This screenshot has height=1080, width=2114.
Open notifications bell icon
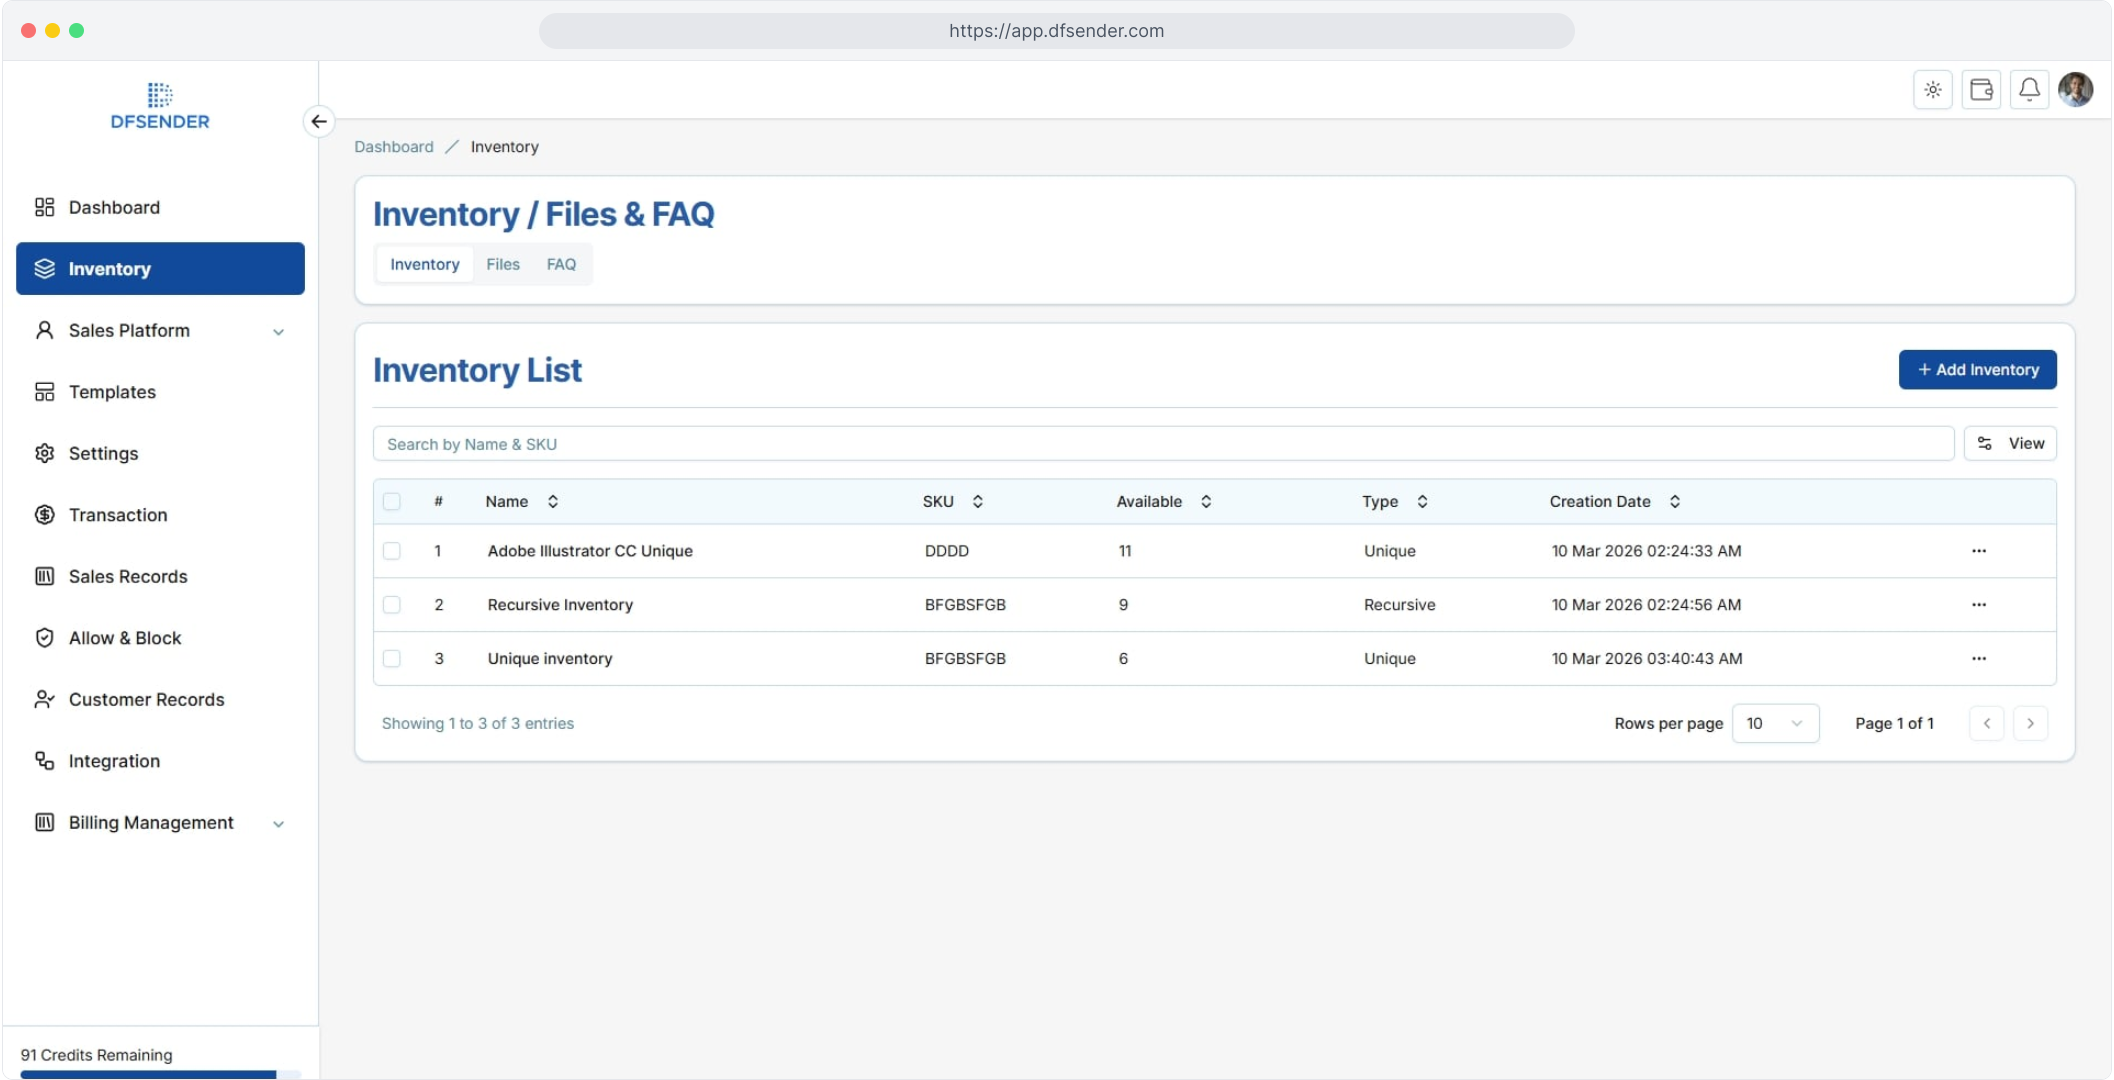pos(2028,90)
